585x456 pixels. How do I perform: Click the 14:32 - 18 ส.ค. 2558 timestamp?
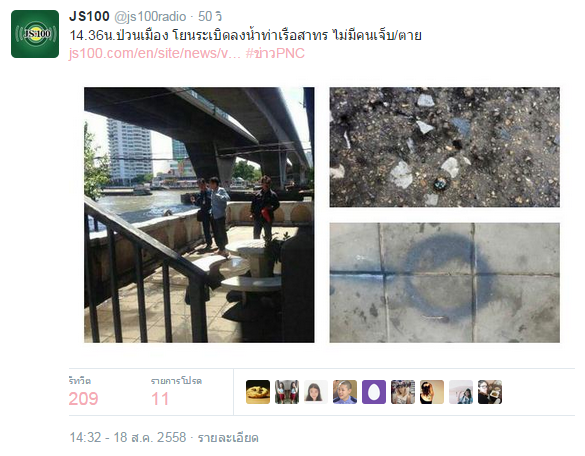(128, 437)
